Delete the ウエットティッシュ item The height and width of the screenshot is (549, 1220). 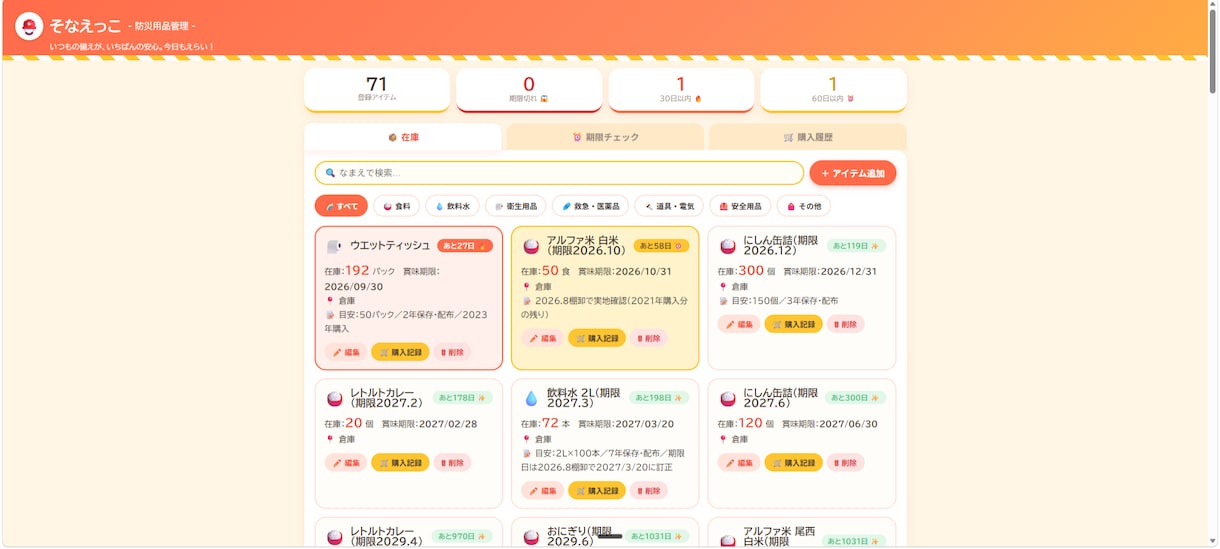tap(453, 352)
